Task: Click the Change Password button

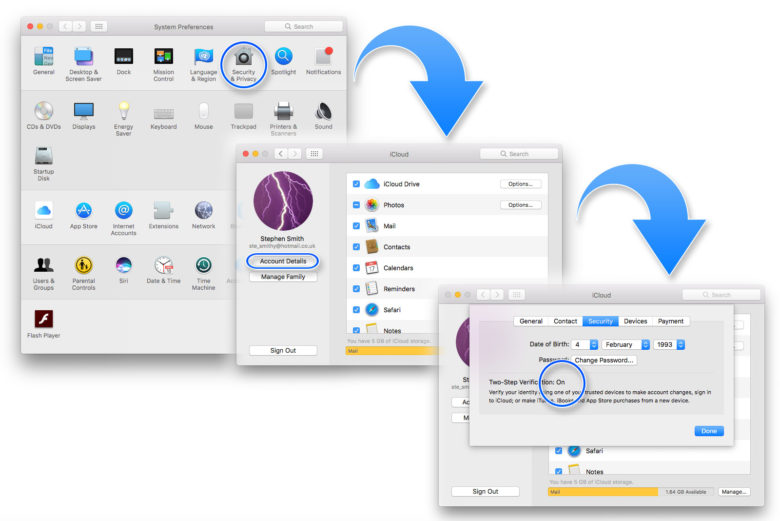Action: [603, 360]
